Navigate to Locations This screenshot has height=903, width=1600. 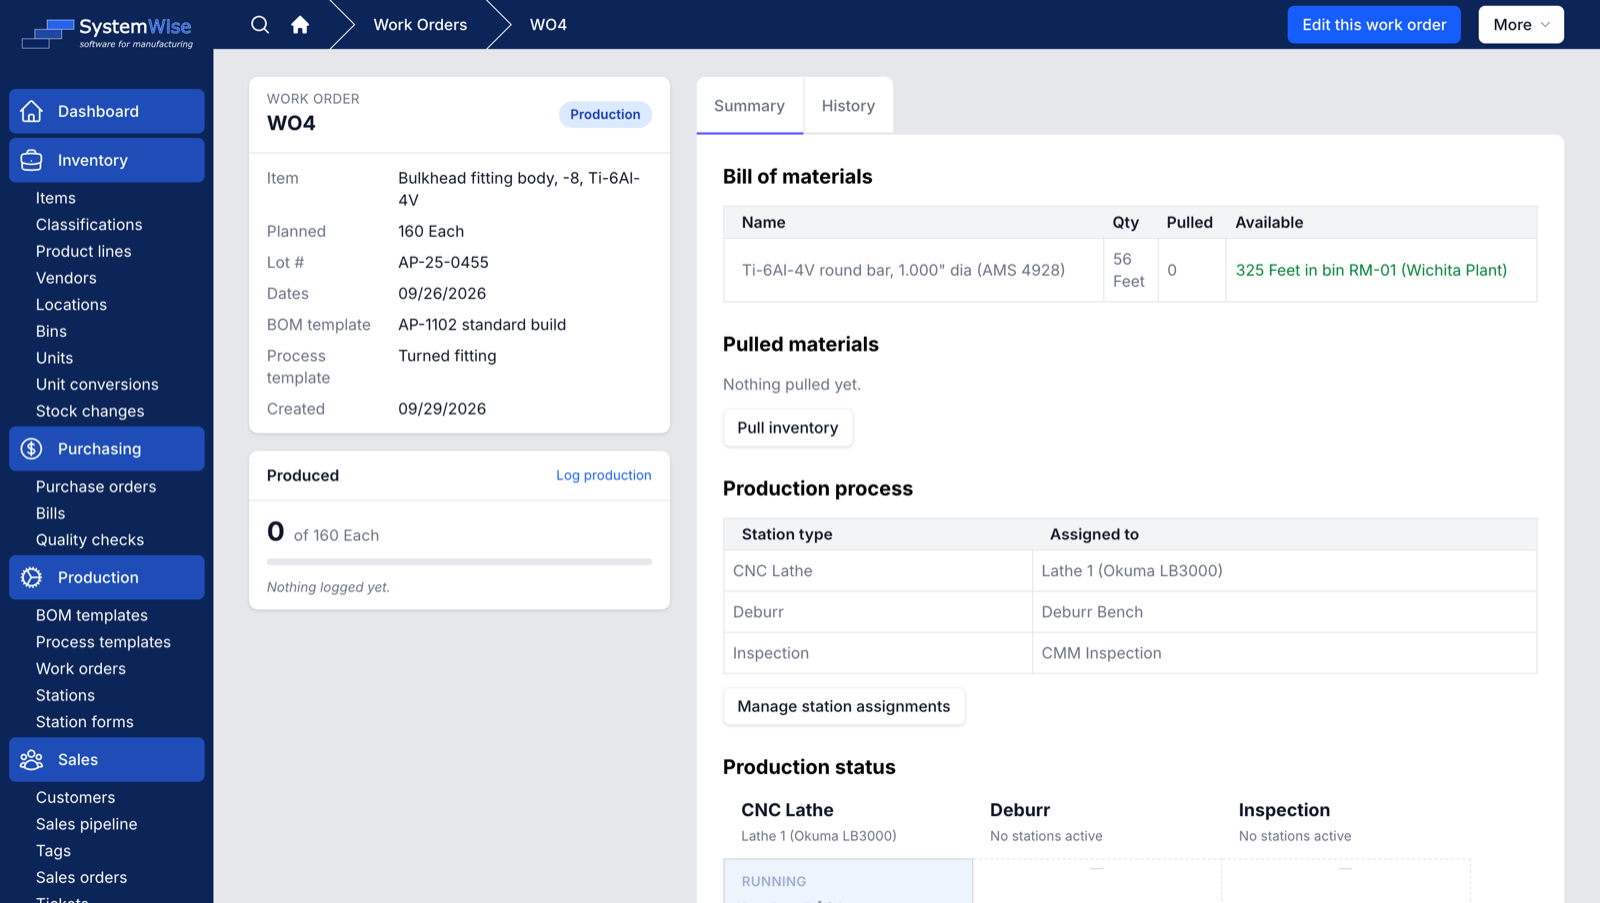coord(71,305)
